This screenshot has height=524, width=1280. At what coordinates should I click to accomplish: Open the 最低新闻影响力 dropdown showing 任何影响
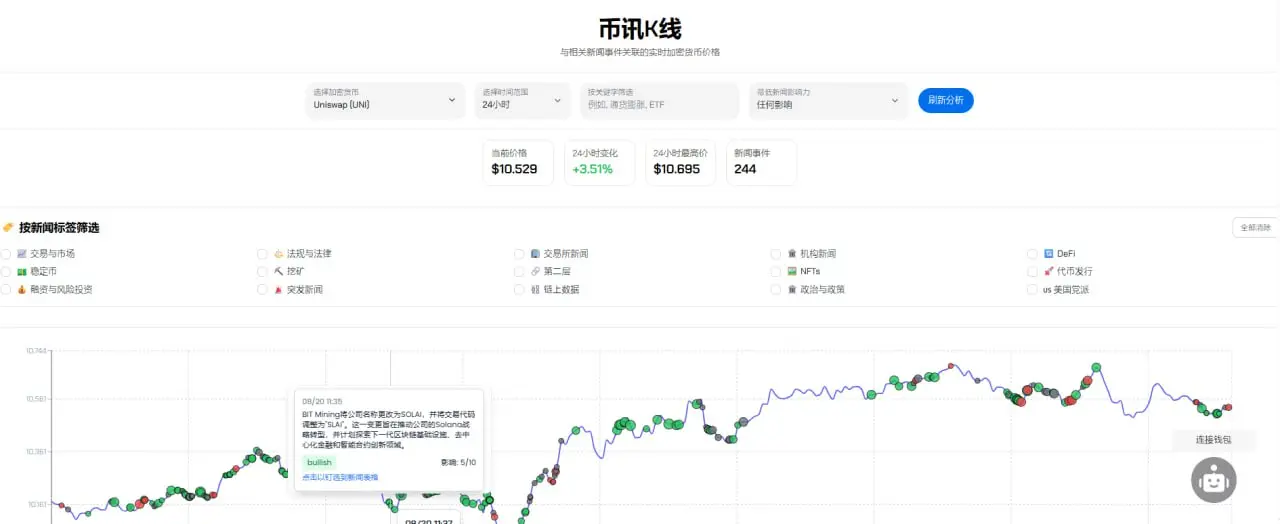[828, 100]
